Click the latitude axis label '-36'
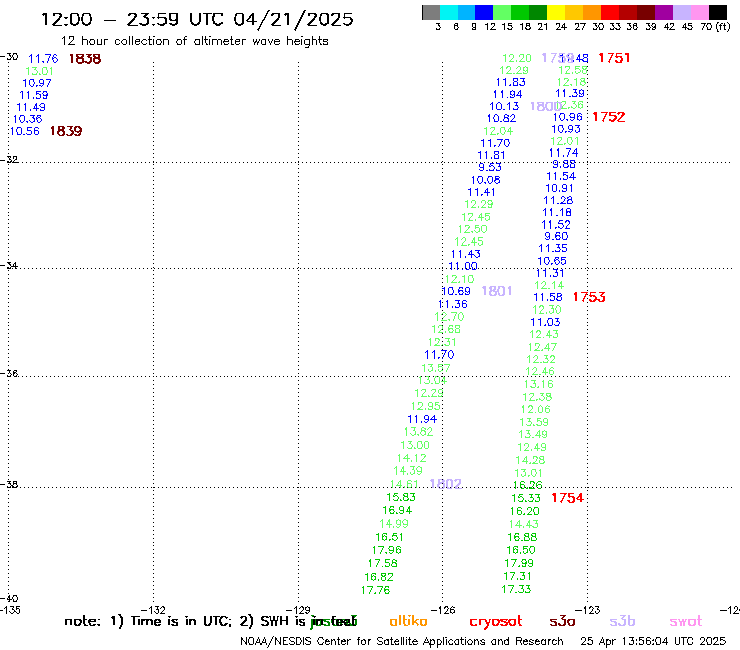The height and width of the screenshot is (650, 740). 9,373
